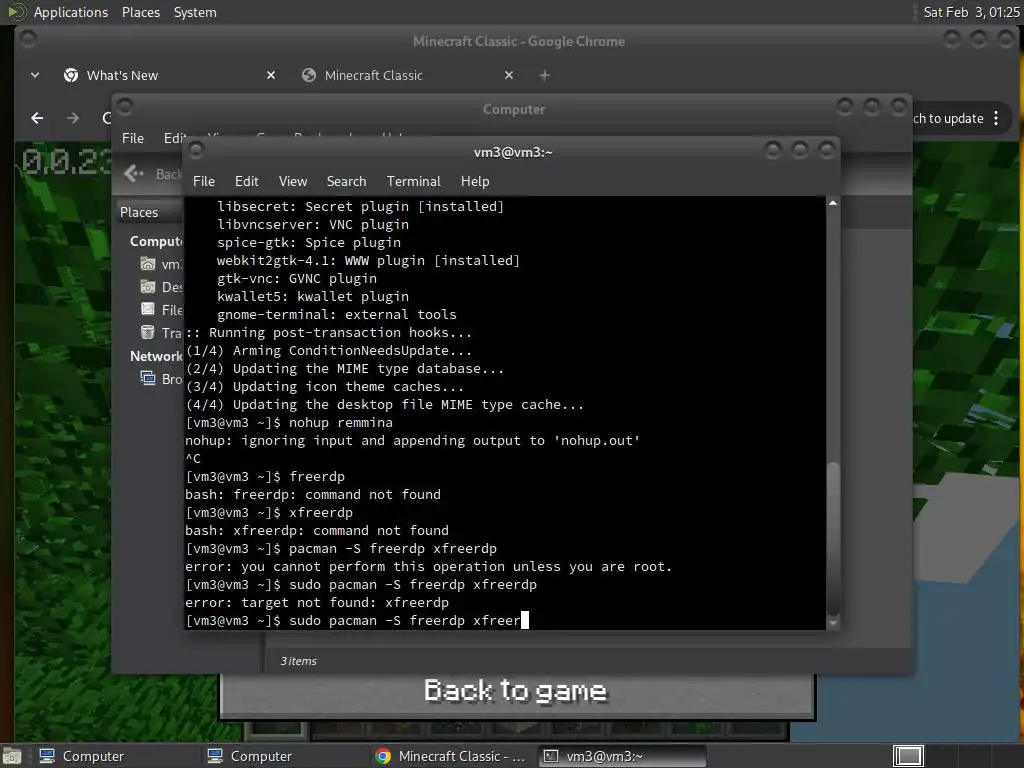Select the Desktop entry in sidebar

pyautogui.click(x=161, y=287)
